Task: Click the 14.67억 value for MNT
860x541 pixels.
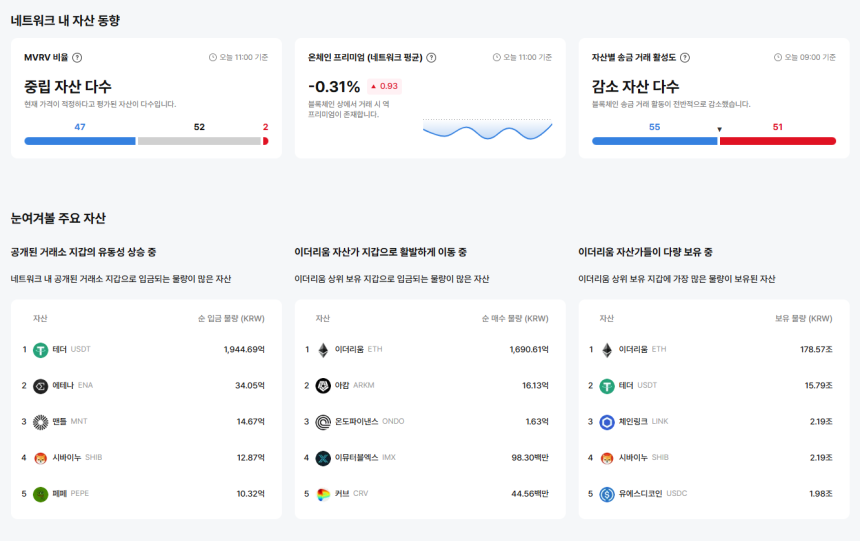Action: tap(251, 422)
